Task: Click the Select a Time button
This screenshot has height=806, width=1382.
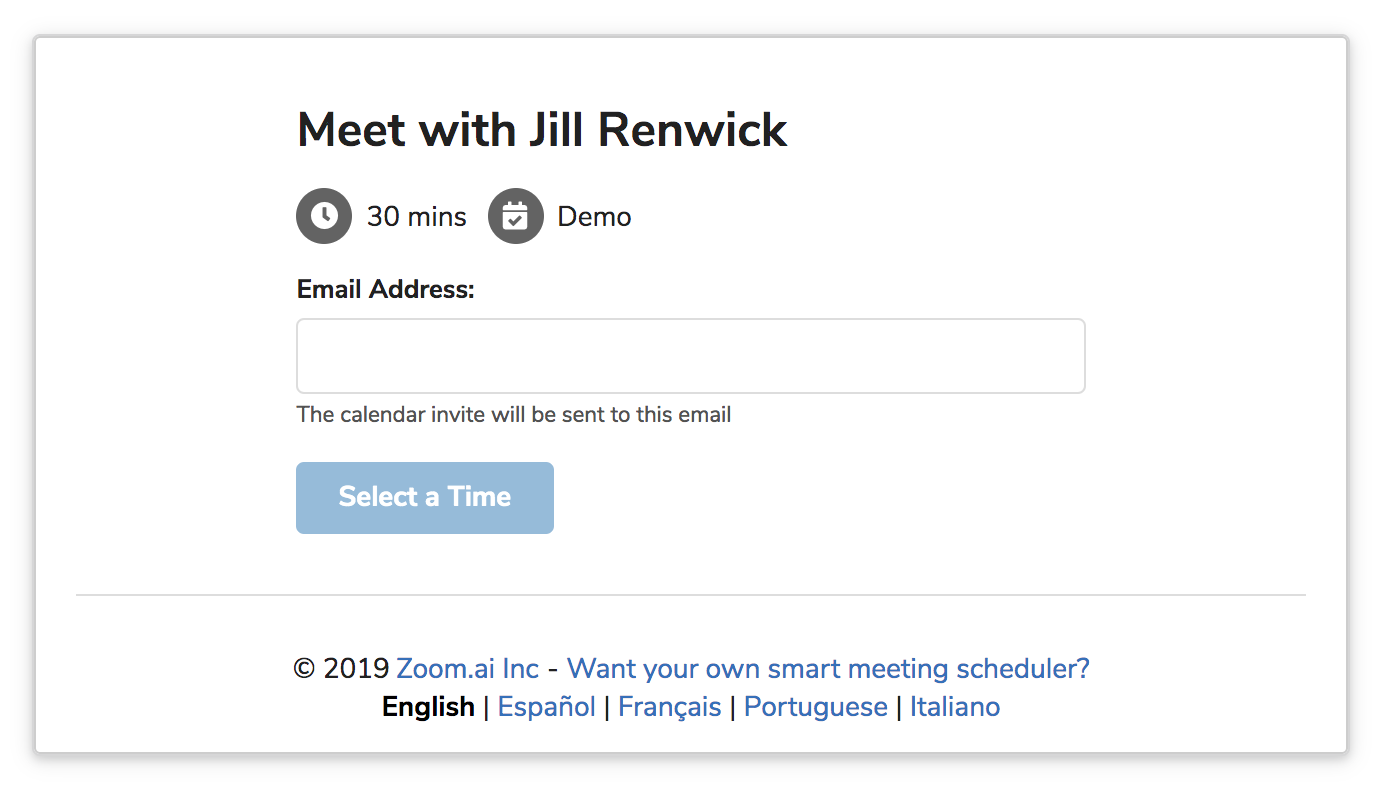Action: [425, 498]
